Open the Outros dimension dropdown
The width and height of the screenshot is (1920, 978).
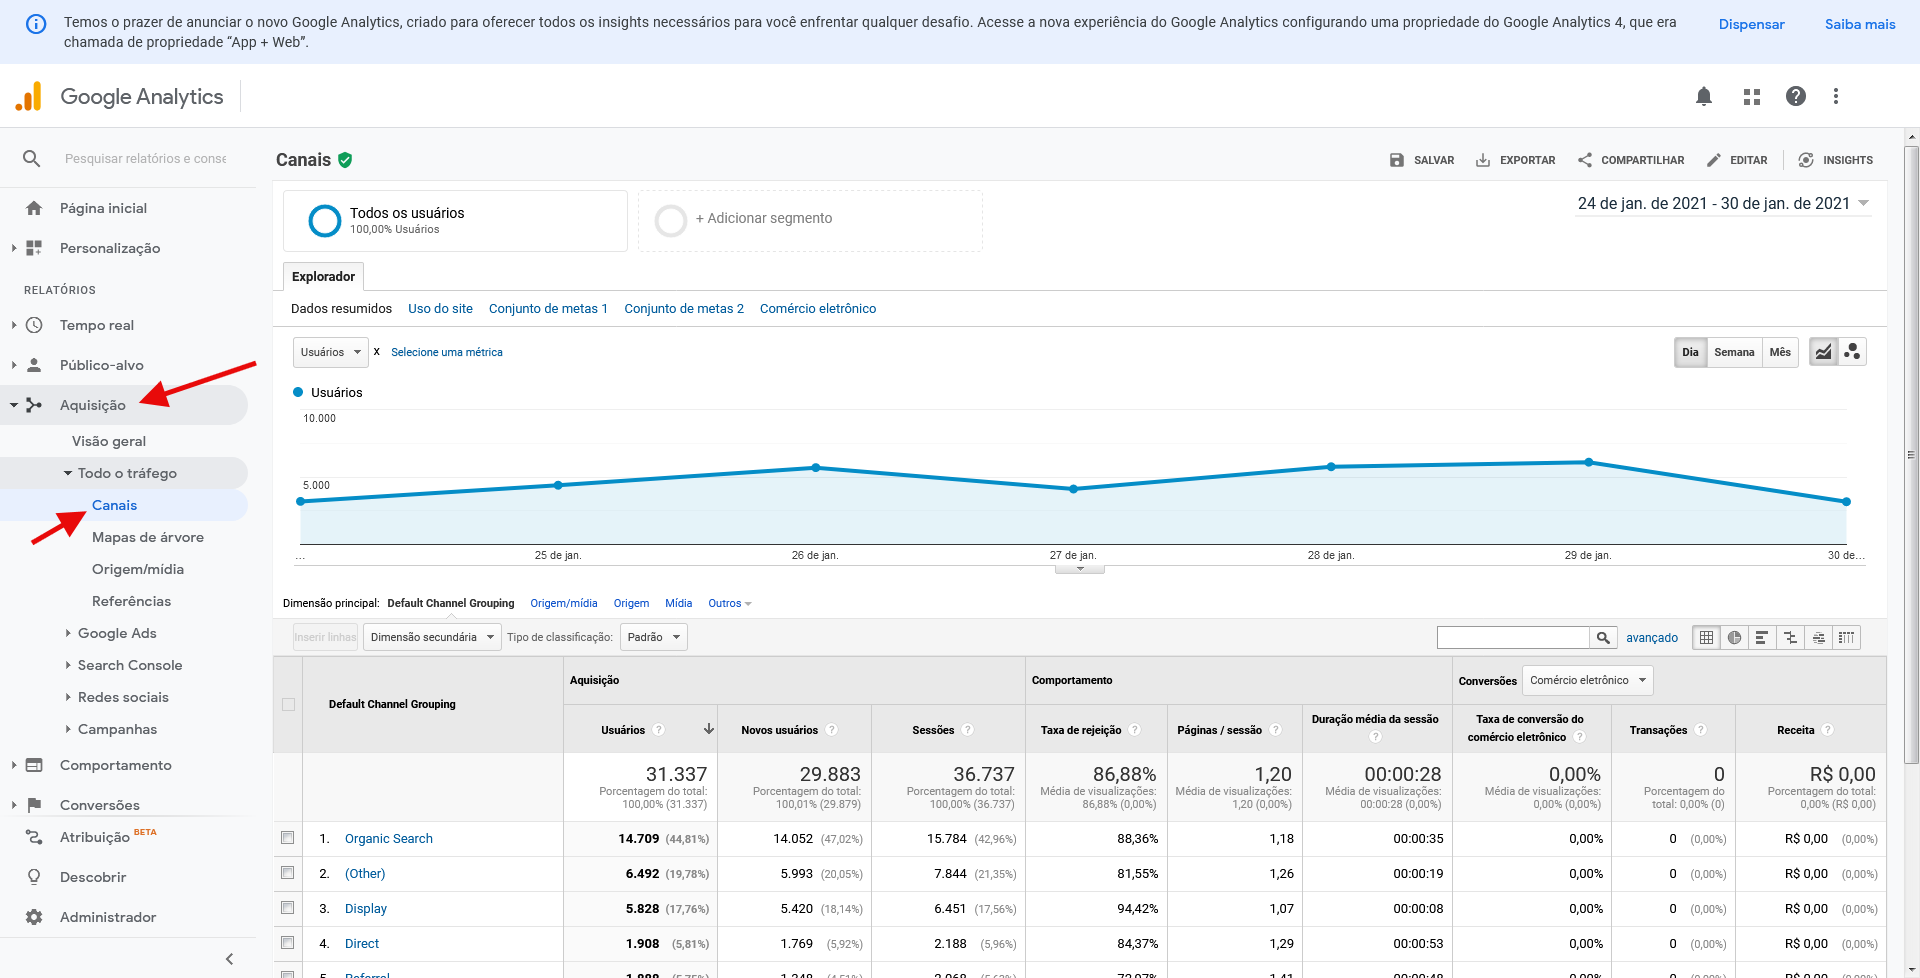[729, 603]
